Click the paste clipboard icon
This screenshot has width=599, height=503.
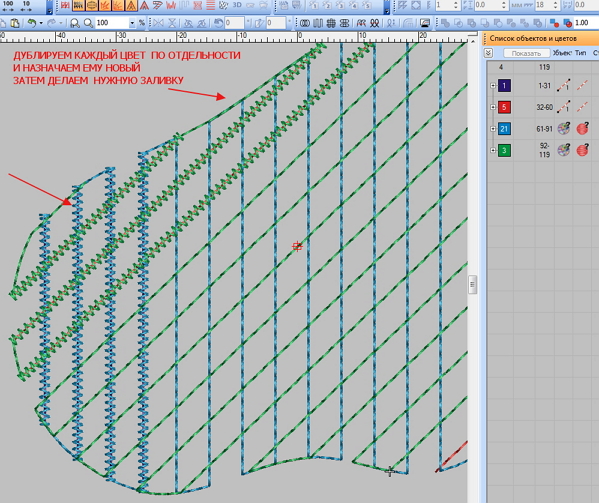tap(15, 23)
